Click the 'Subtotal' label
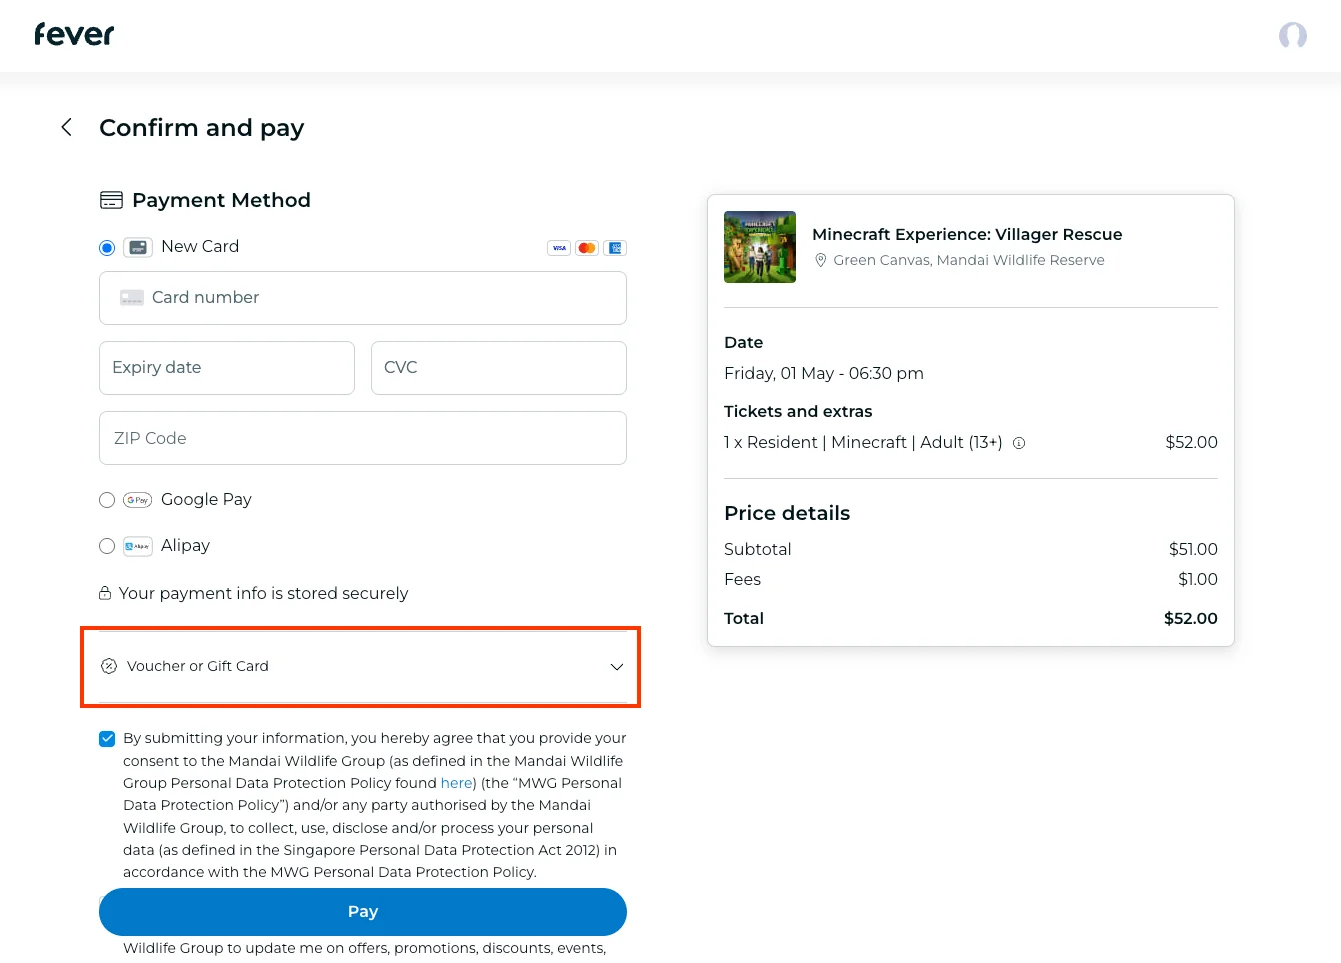1341x963 pixels. click(x=758, y=549)
